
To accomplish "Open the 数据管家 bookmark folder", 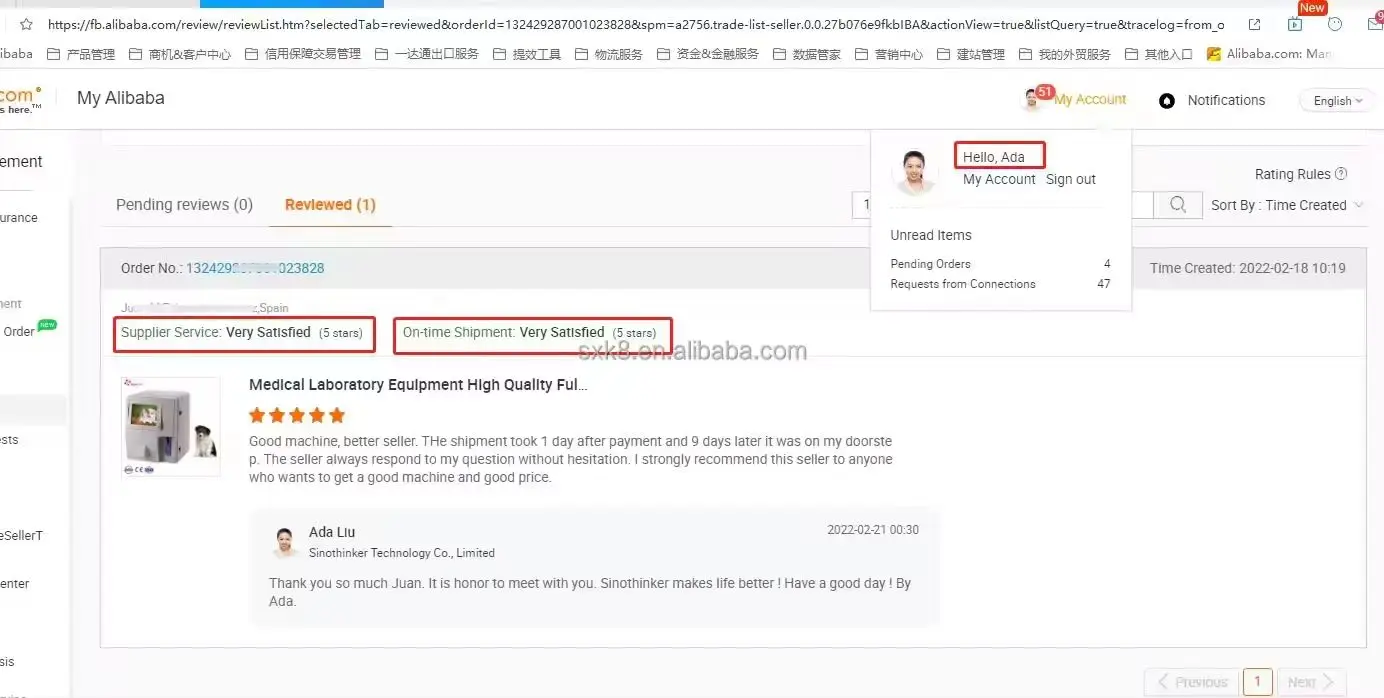I will pyautogui.click(x=806, y=54).
